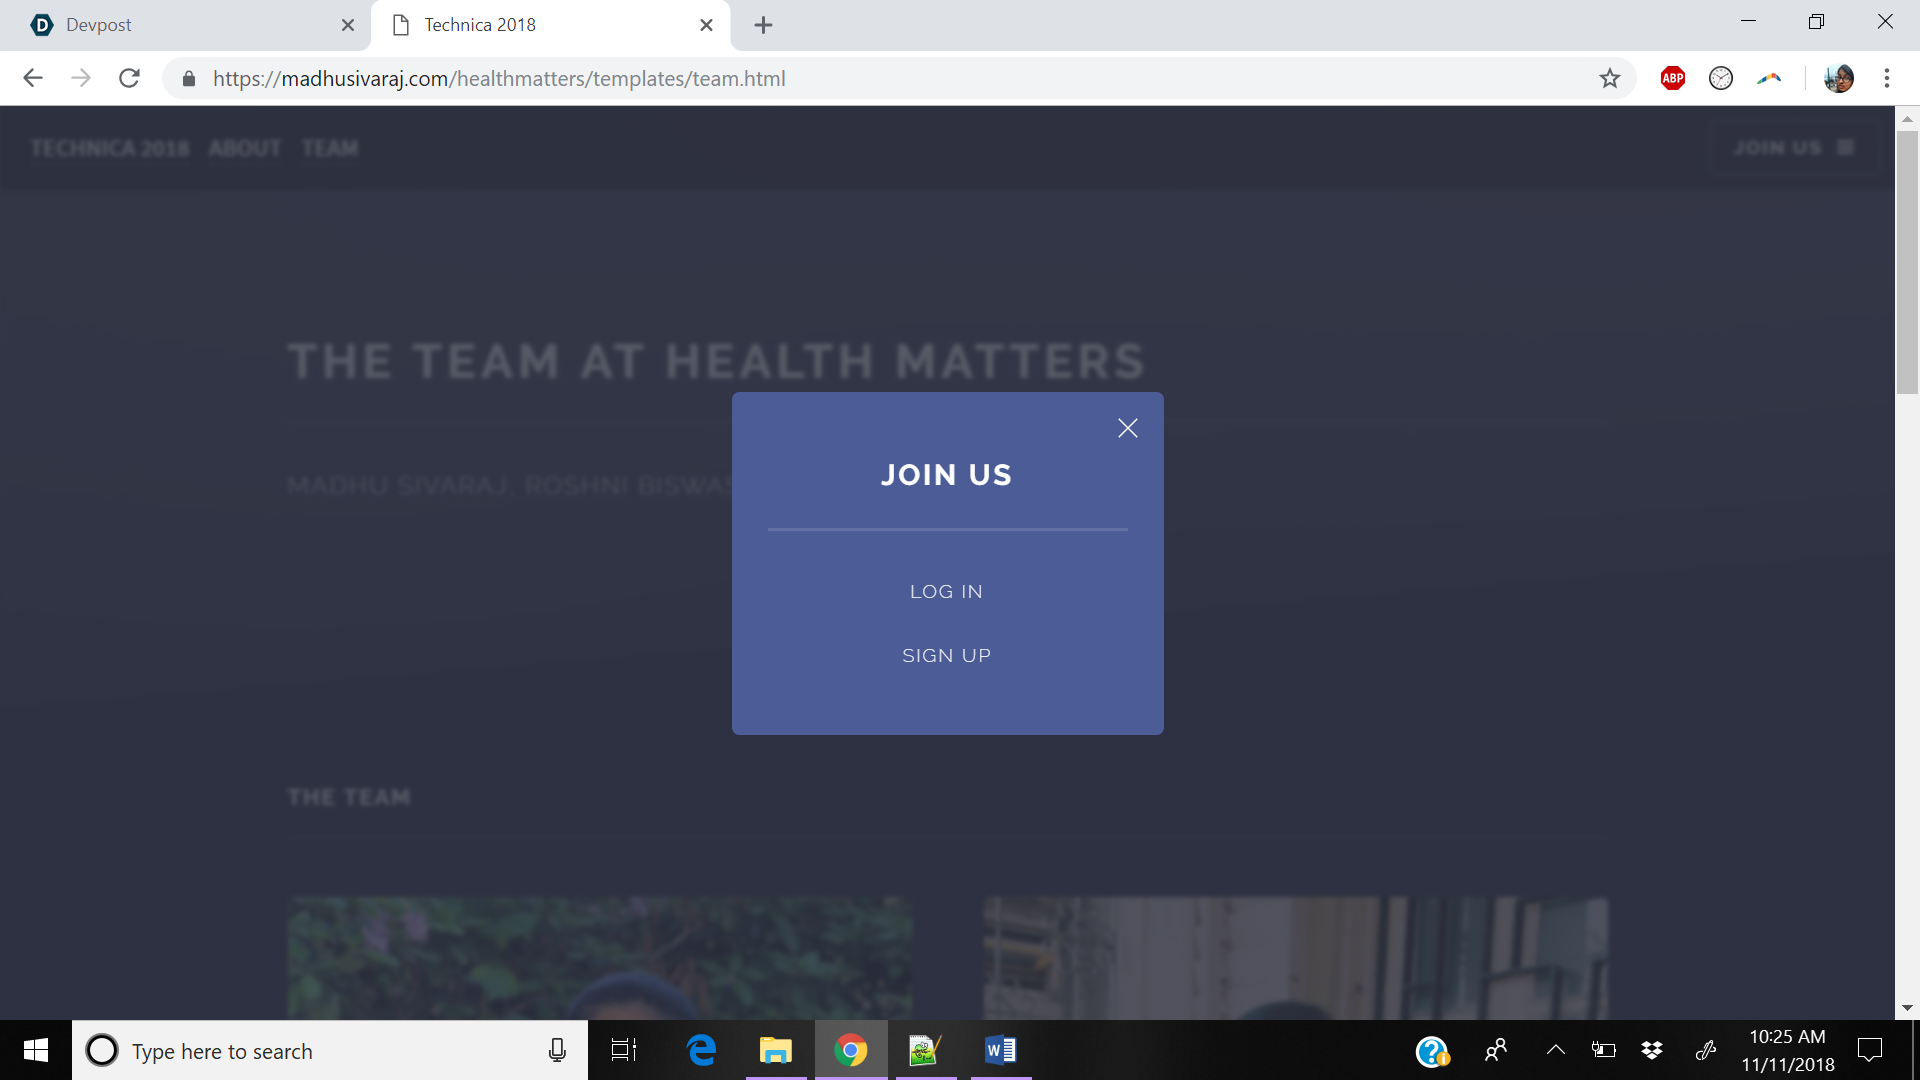Click the SIGN UP link
This screenshot has width=1920, height=1080.
tap(946, 655)
